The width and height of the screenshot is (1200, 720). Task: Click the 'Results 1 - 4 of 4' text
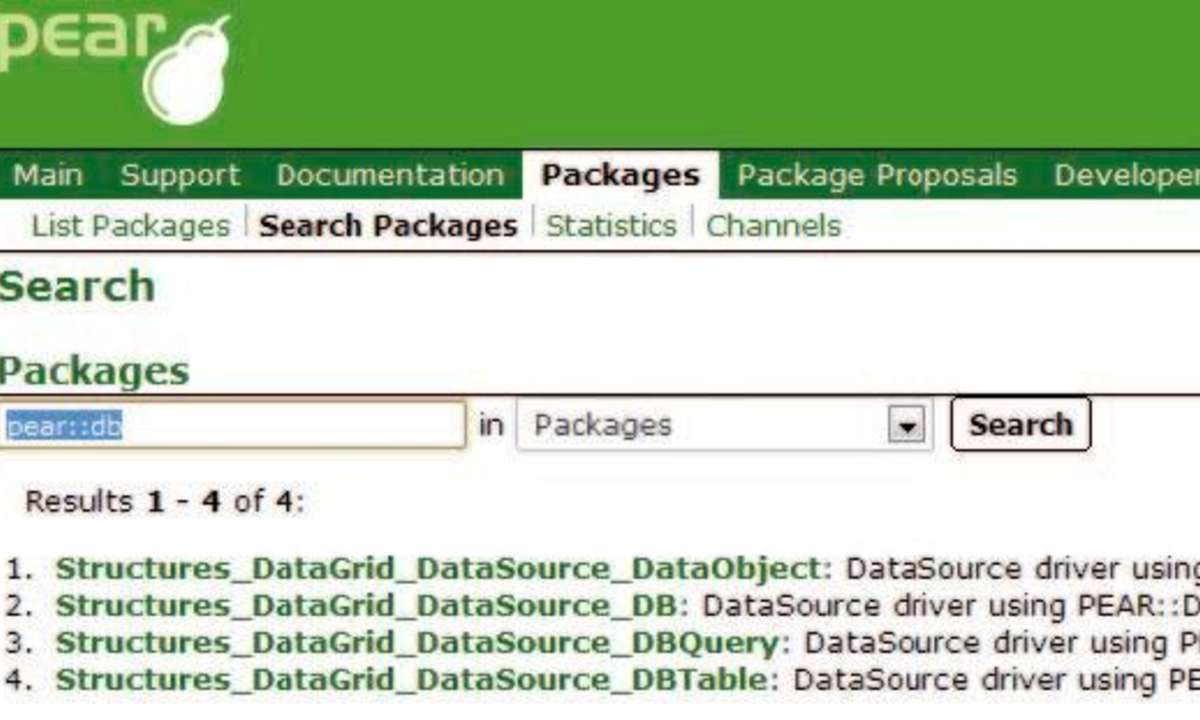[164, 501]
